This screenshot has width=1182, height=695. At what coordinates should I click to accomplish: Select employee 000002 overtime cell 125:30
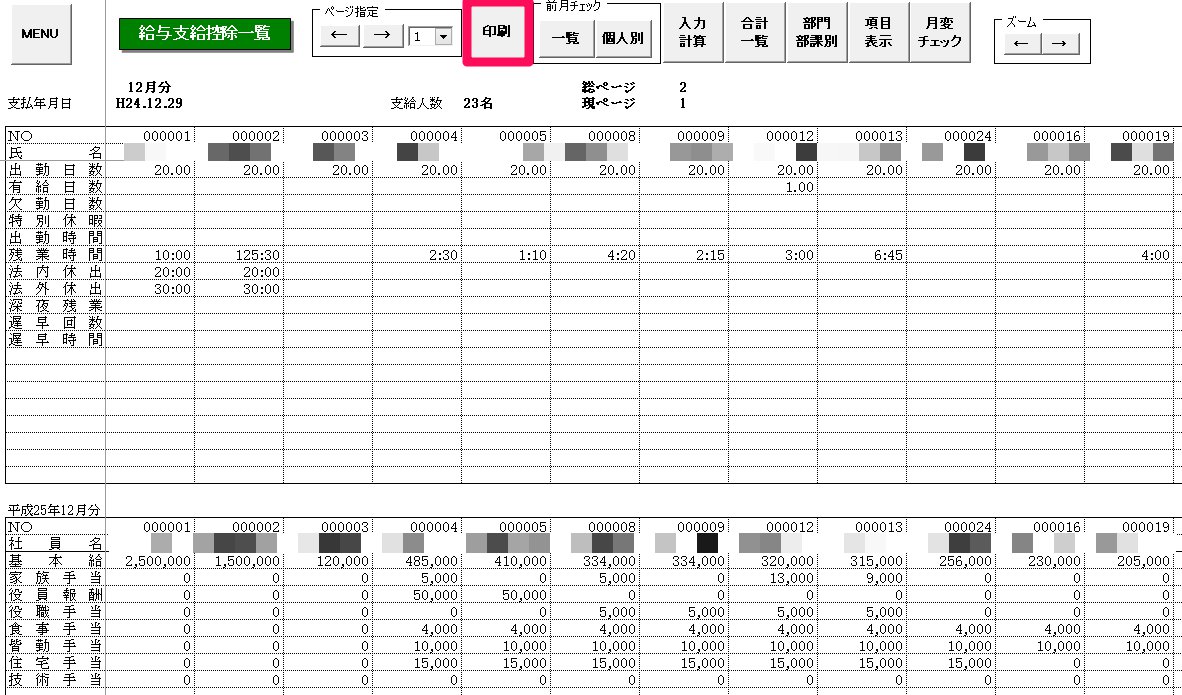point(239,255)
